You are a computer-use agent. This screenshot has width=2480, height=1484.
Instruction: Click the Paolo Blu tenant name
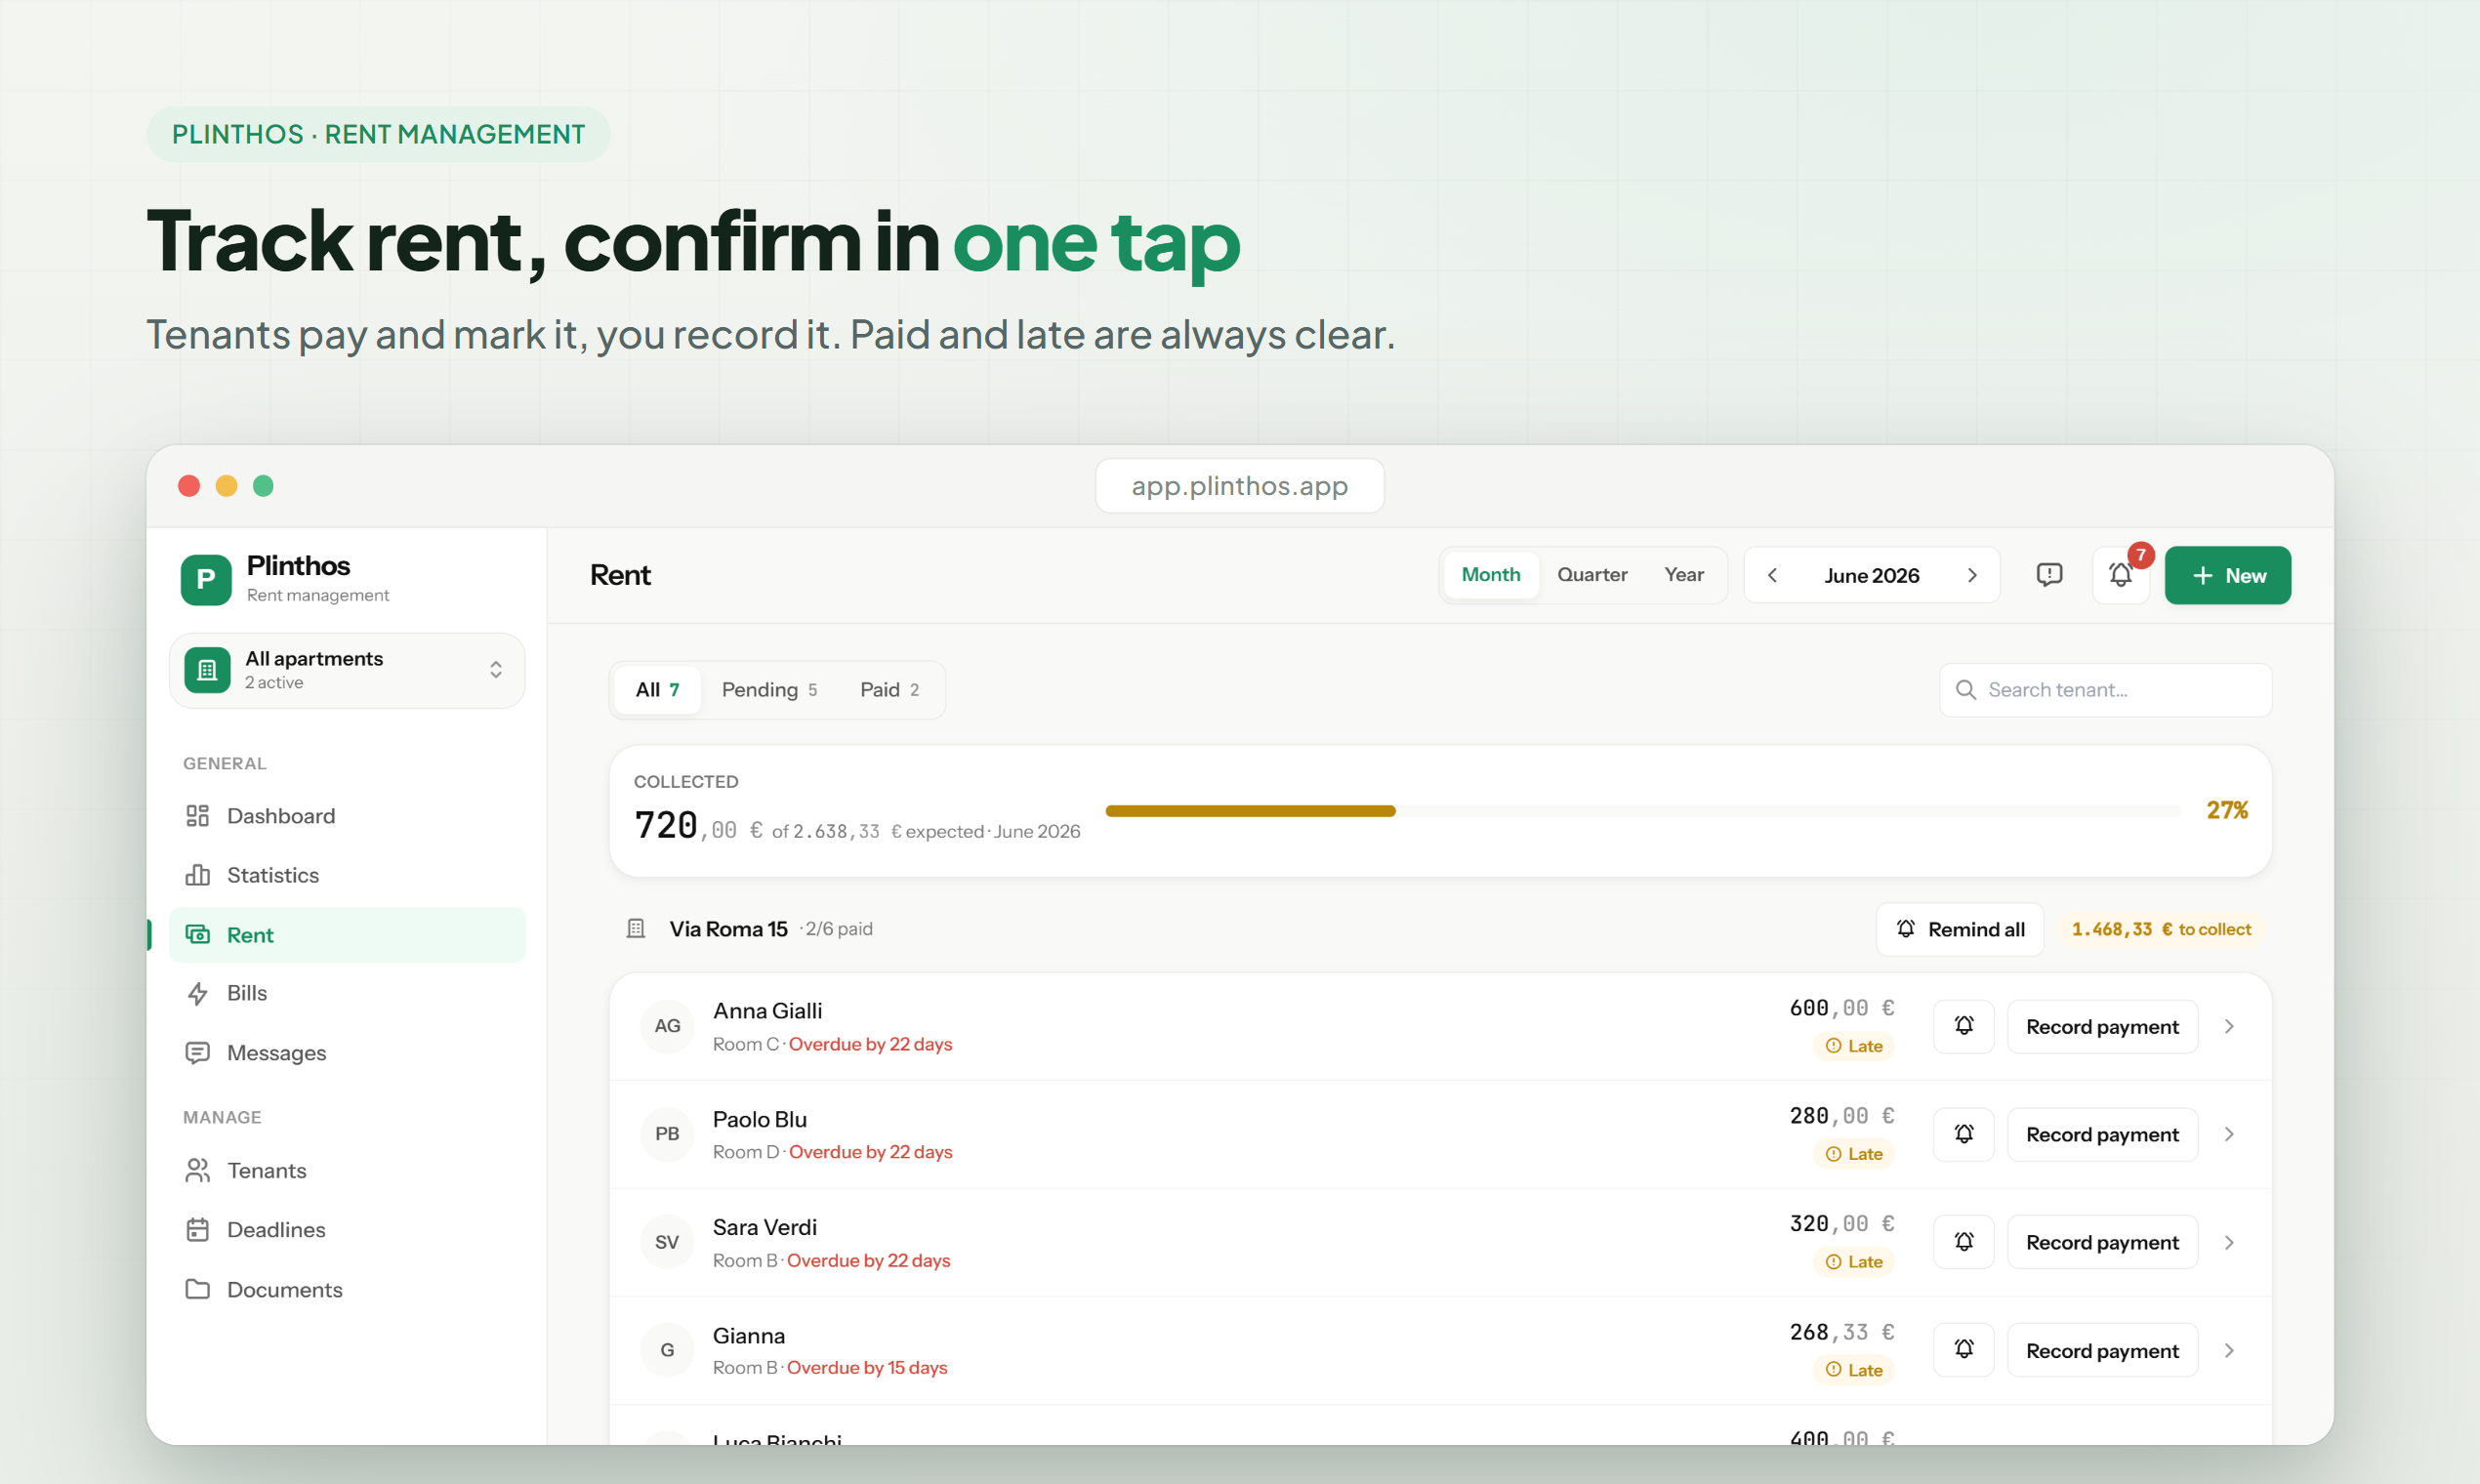pos(759,1119)
